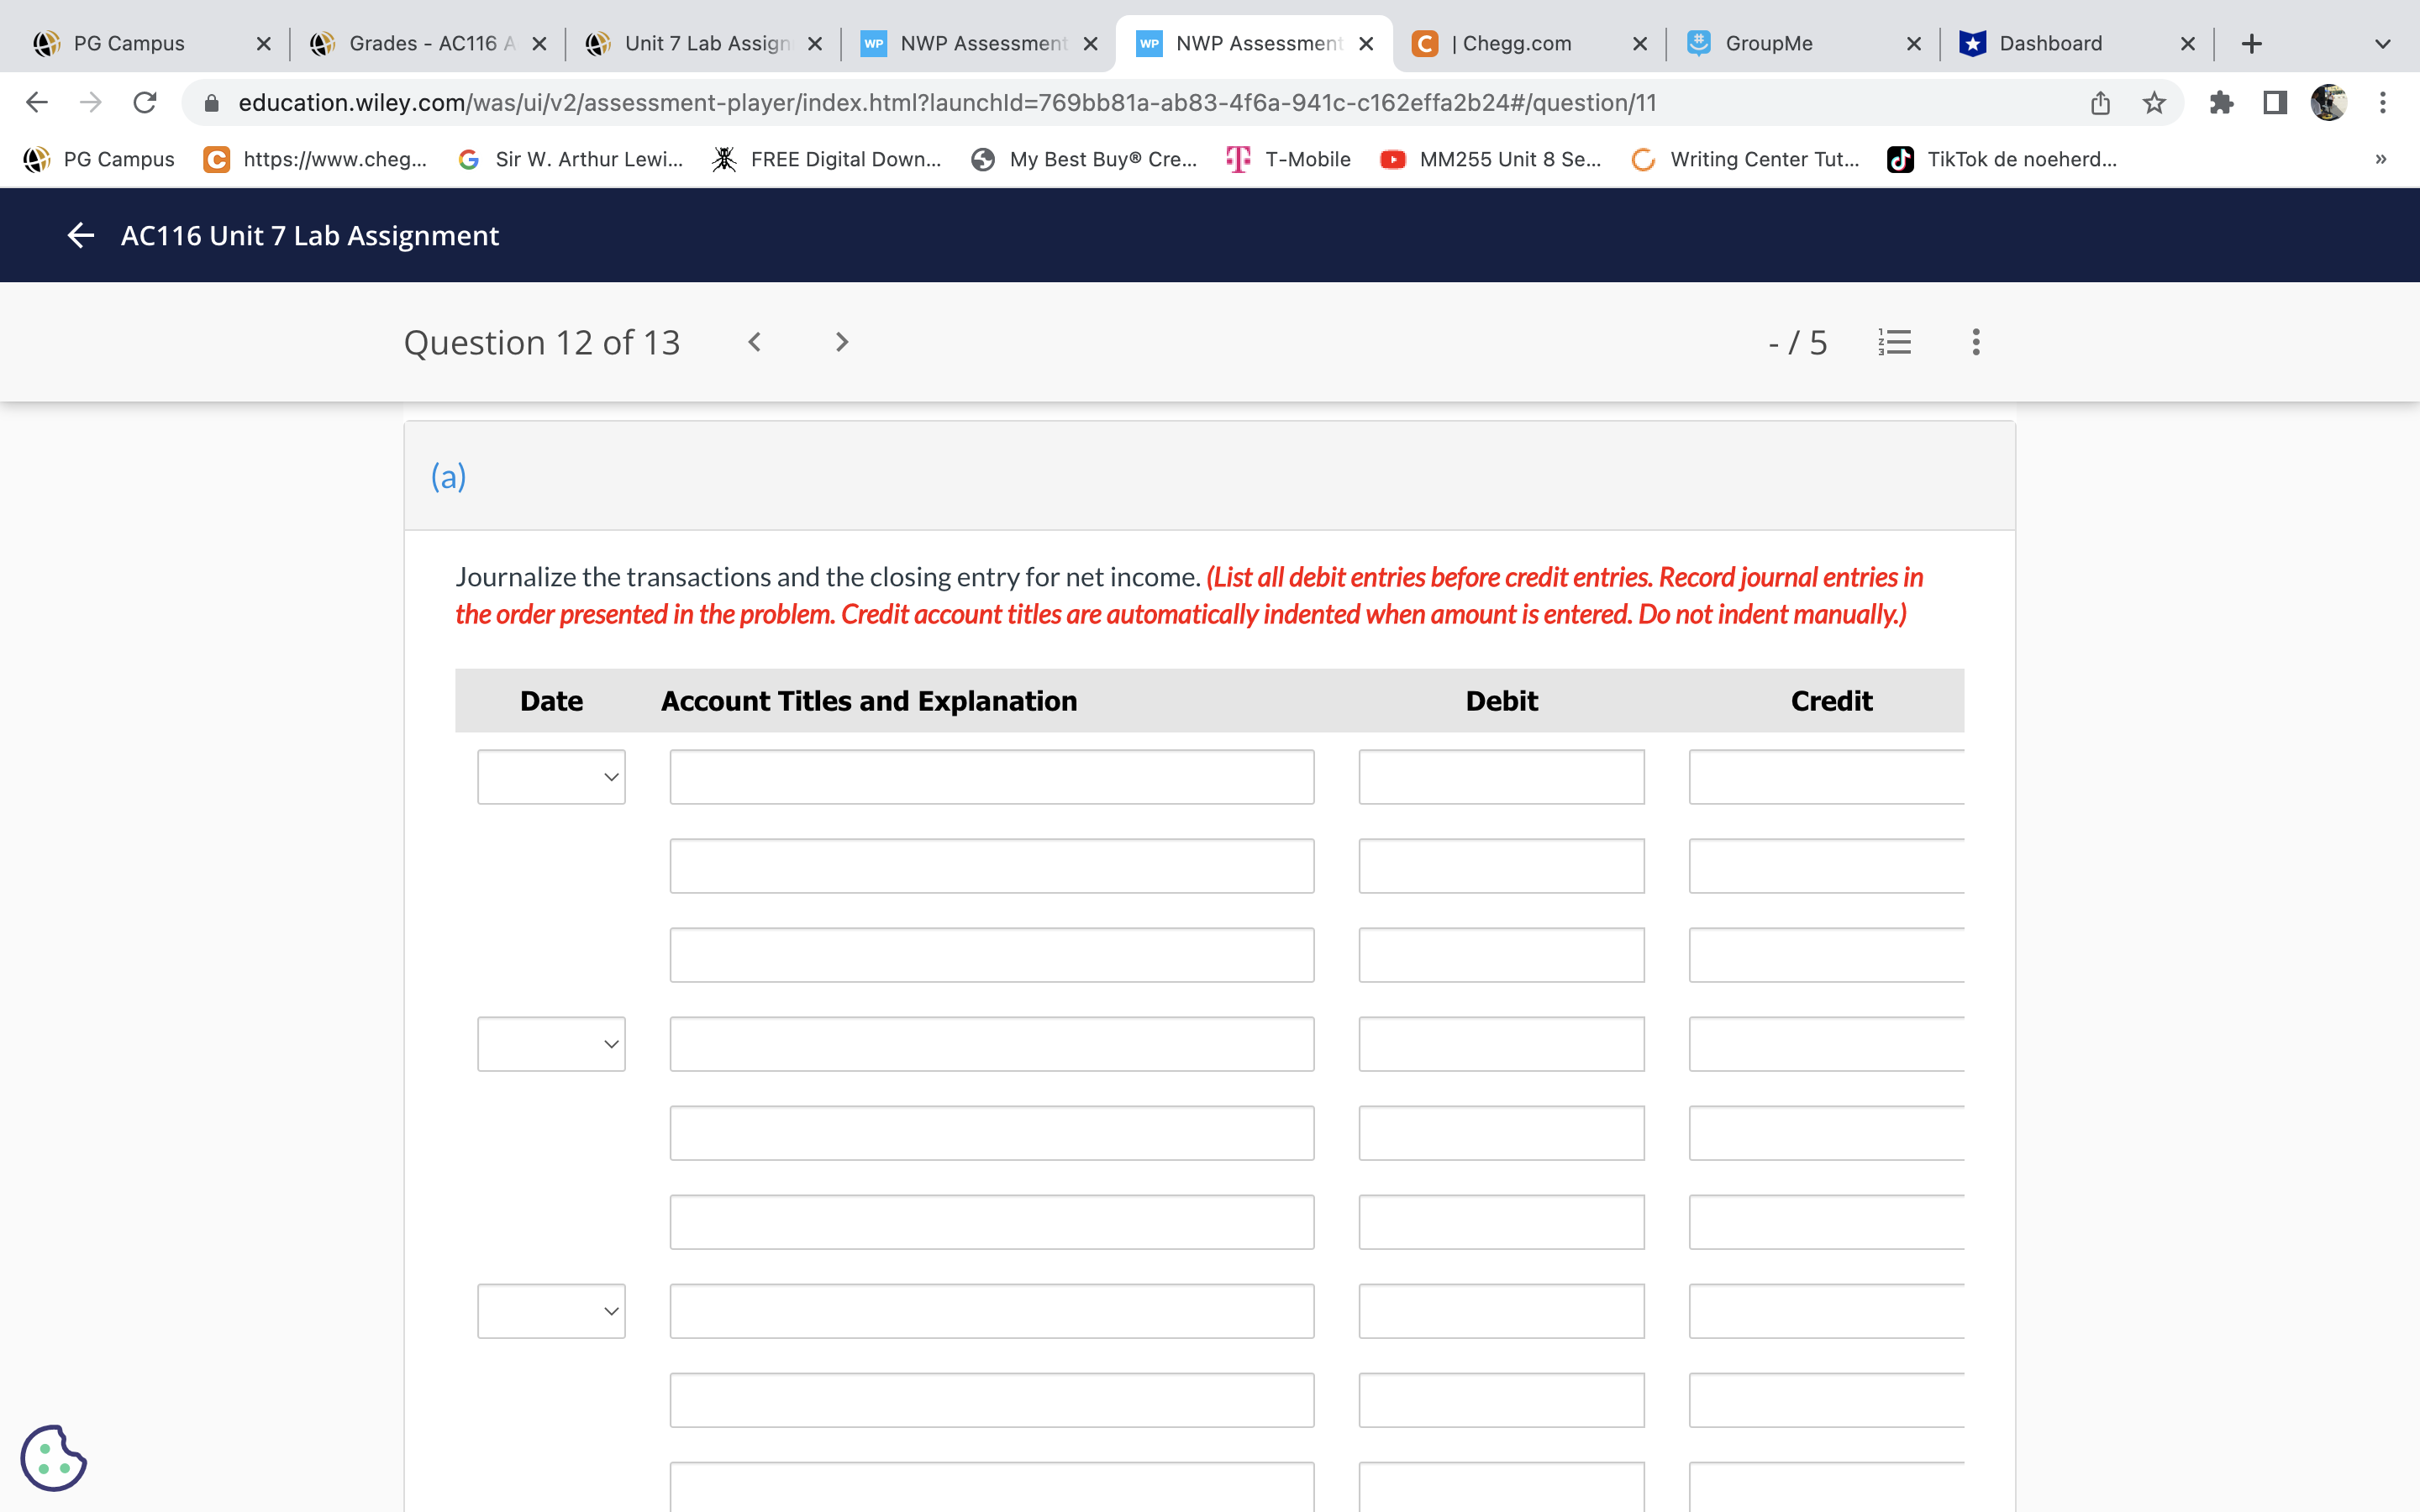Open the question list icon
Image resolution: width=2420 pixels, height=1512 pixels.
1895,342
